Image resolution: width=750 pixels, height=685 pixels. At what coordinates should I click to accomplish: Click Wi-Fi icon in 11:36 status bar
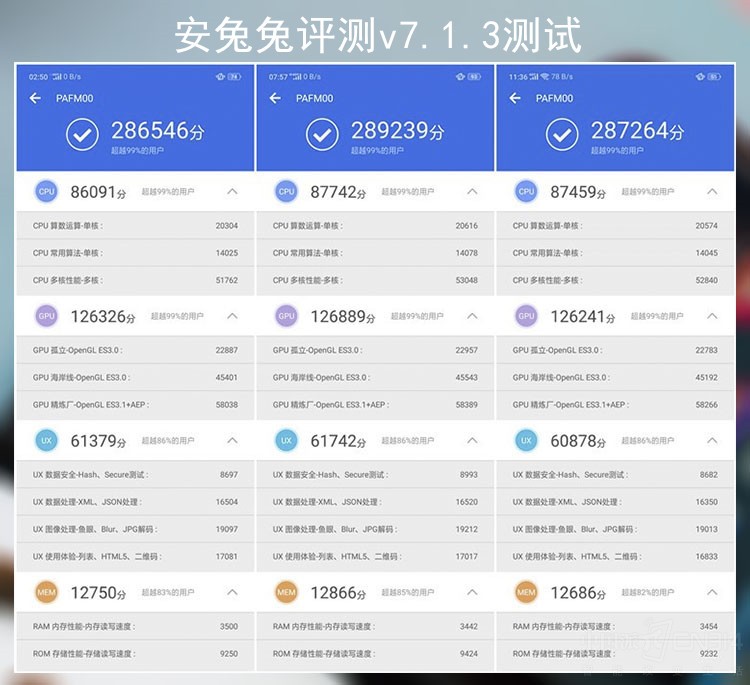(544, 77)
